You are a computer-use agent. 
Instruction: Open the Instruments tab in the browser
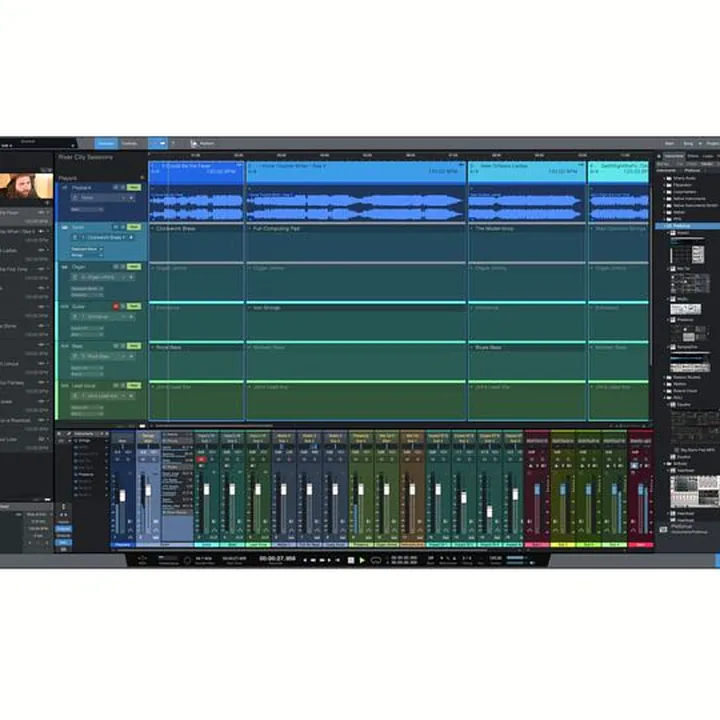tap(674, 156)
